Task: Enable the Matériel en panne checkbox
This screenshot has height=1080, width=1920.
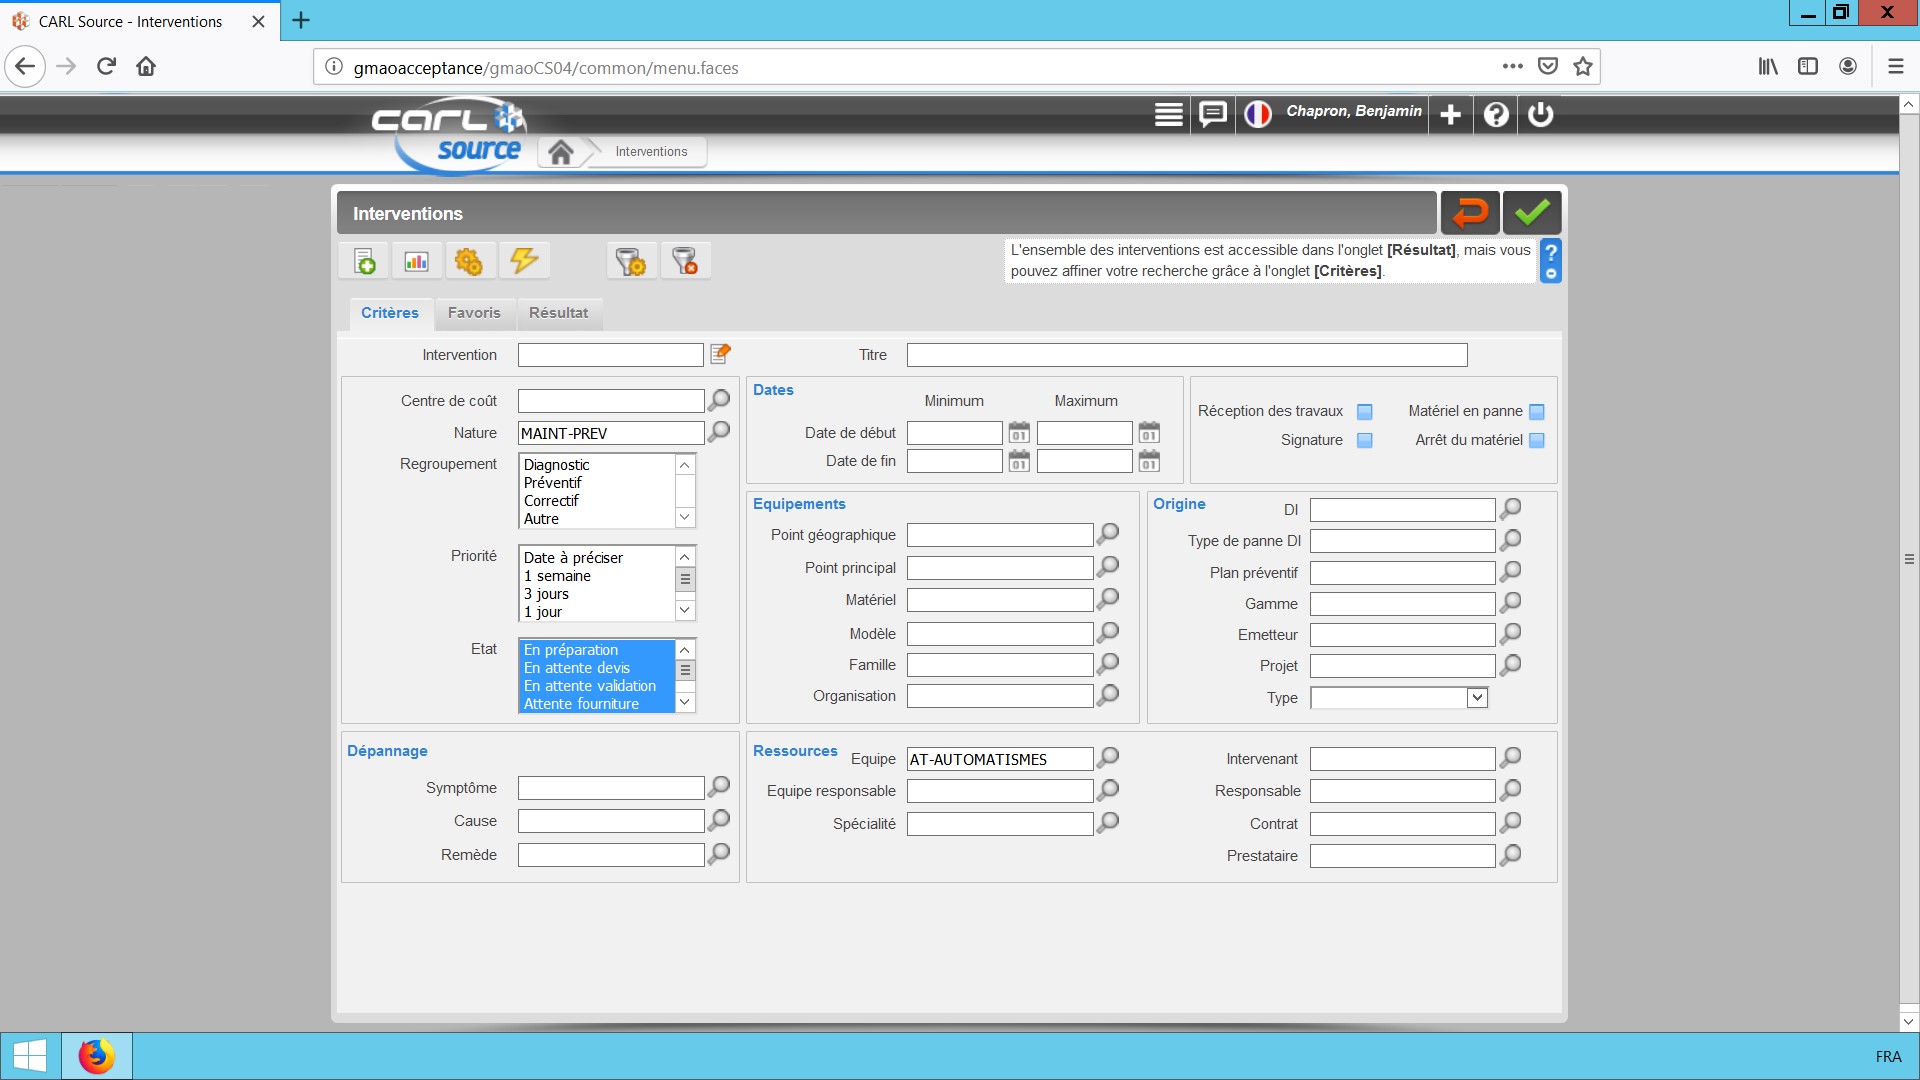Action: pos(1537,412)
